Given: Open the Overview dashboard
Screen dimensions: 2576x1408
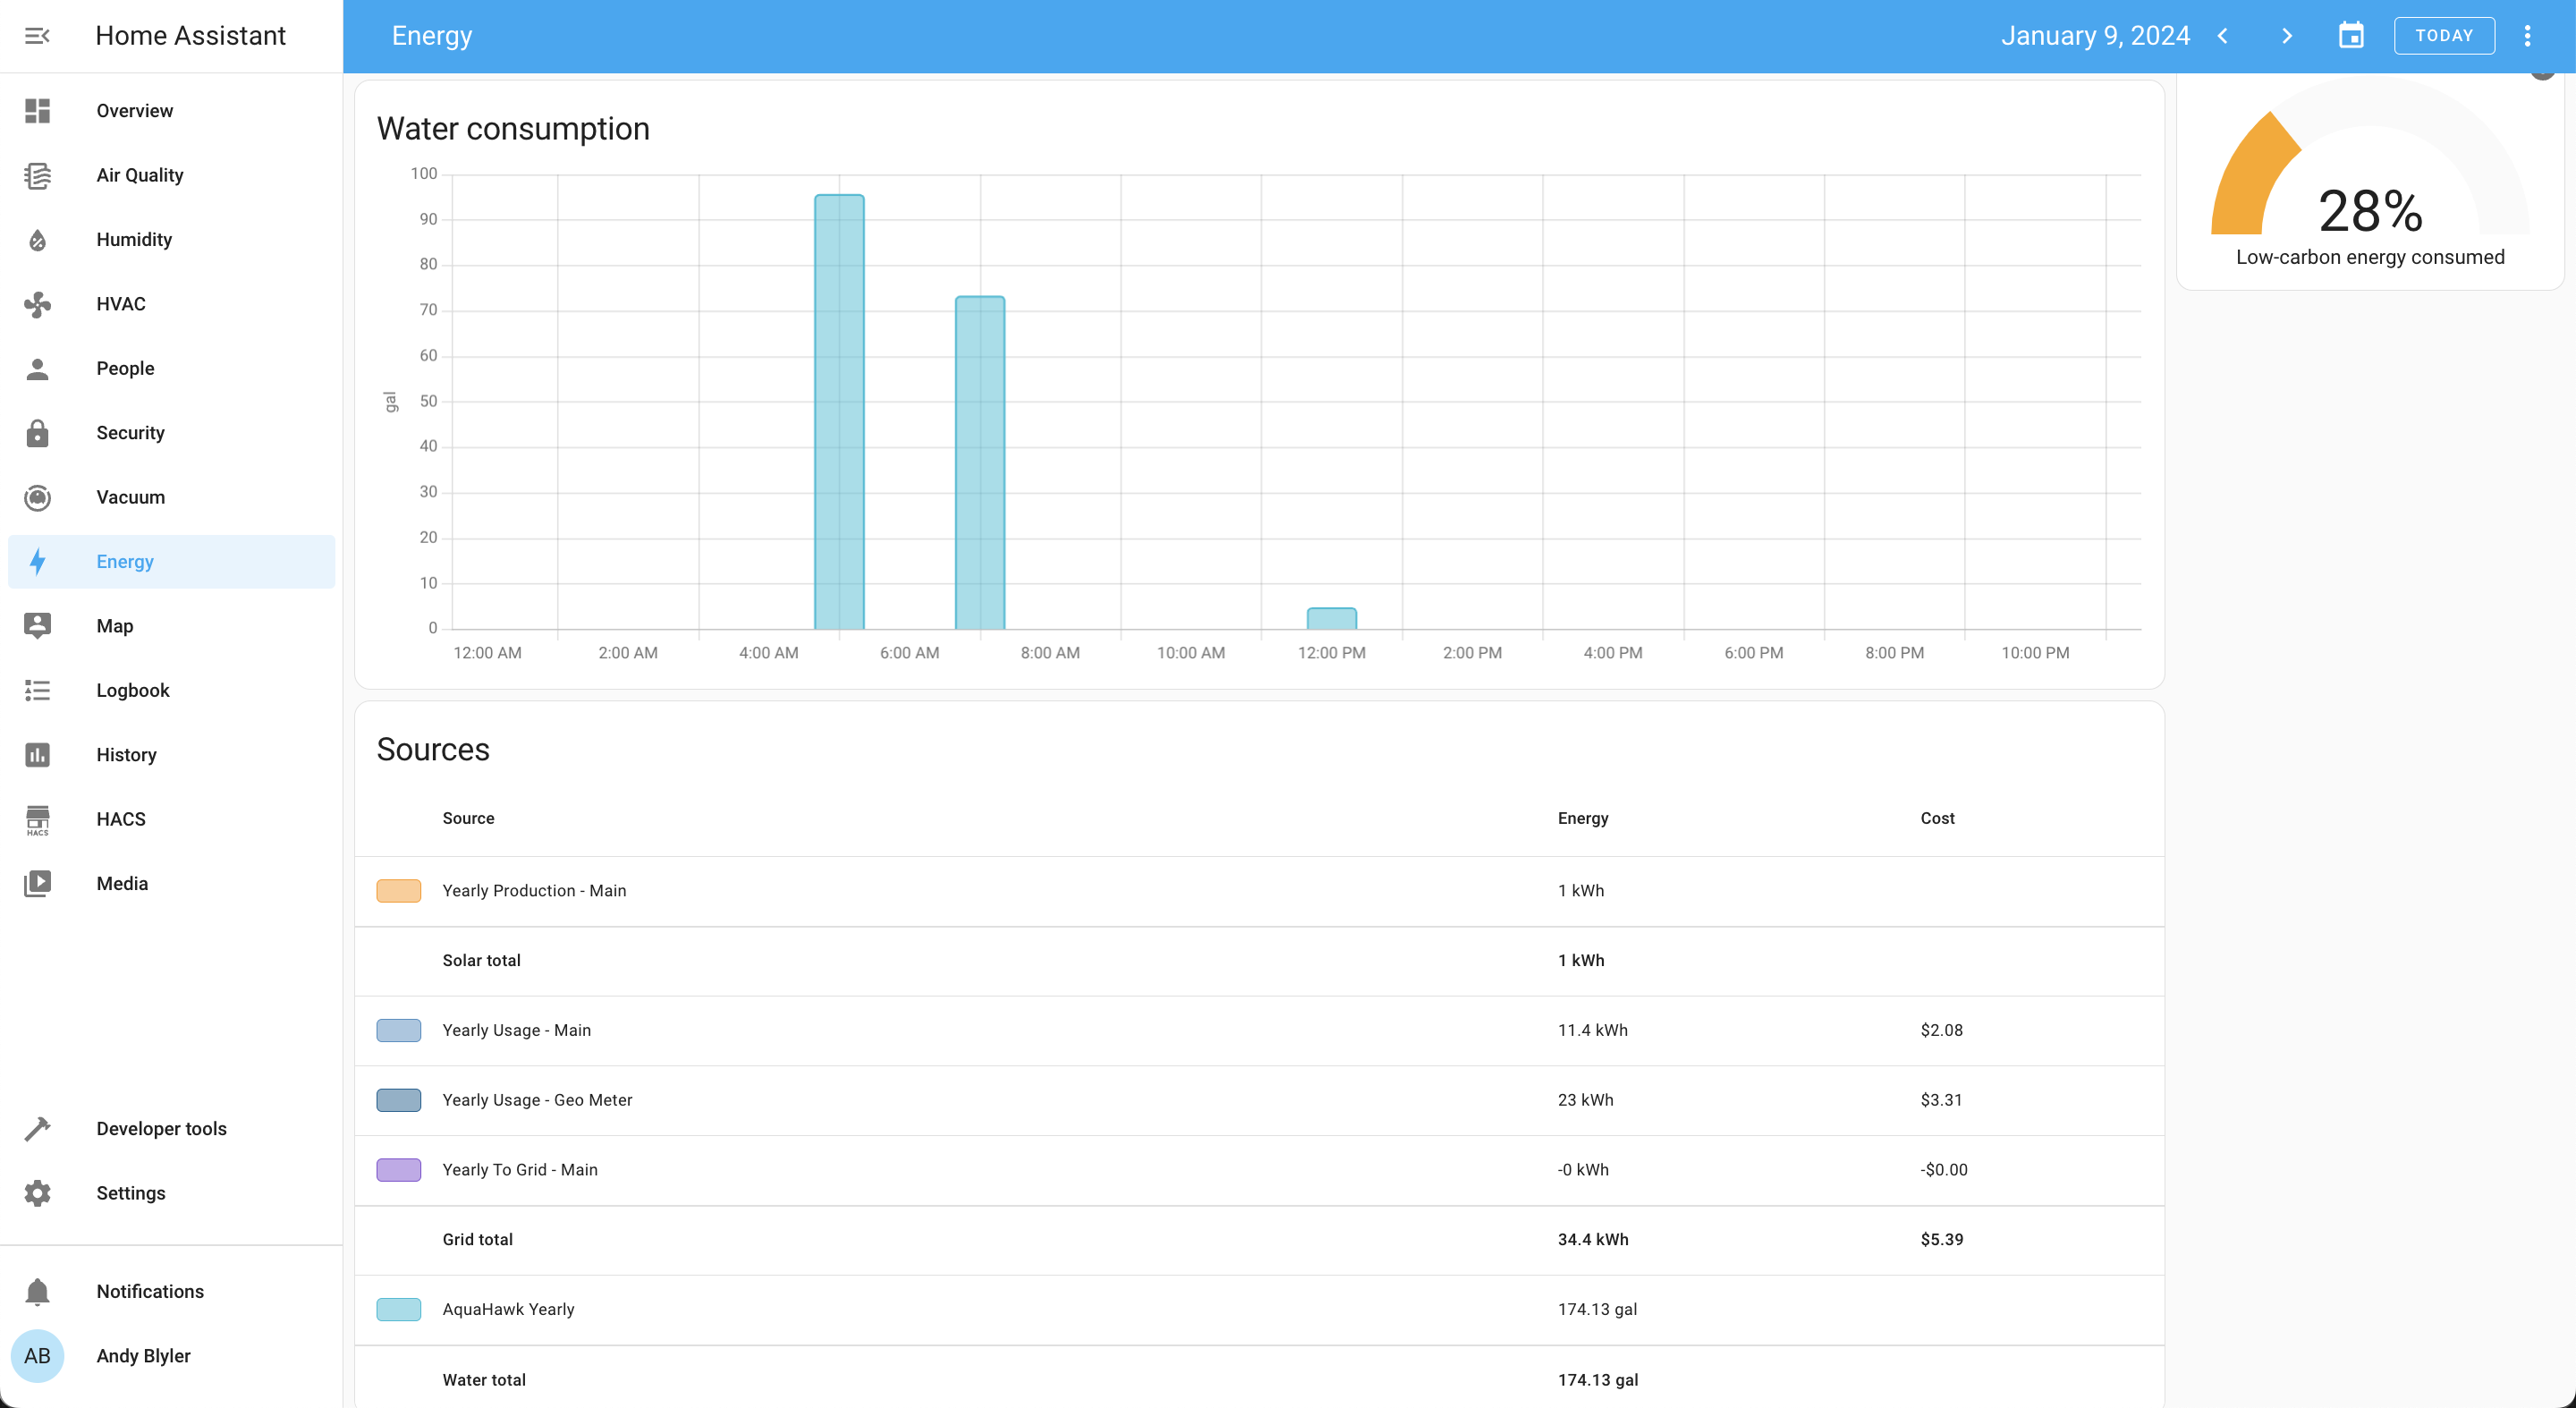Looking at the screenshot, I should pyautogui.click(x=135, y=110).
